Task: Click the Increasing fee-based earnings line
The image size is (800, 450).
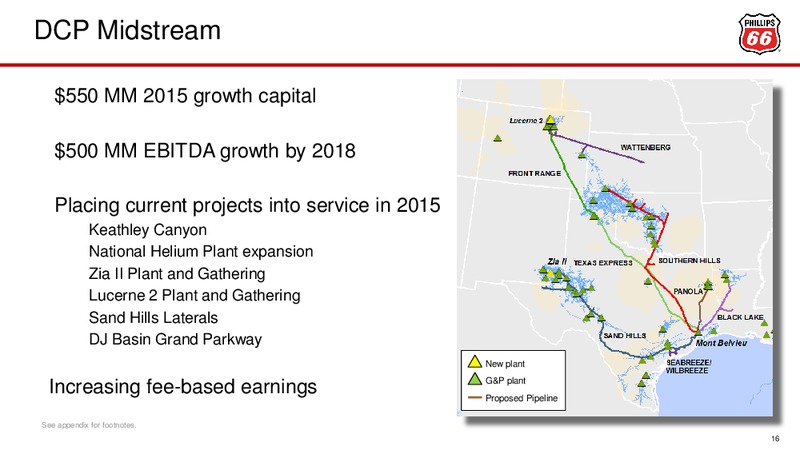Action: coord(183,387)
